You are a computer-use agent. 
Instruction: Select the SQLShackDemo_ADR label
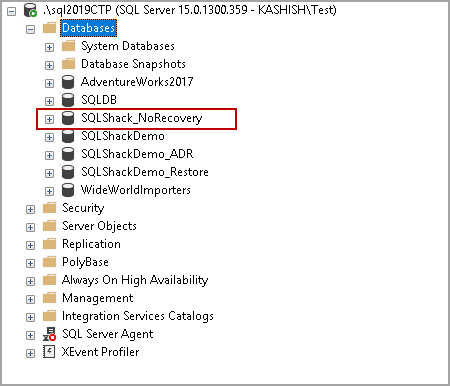click(x=137, y=154)
